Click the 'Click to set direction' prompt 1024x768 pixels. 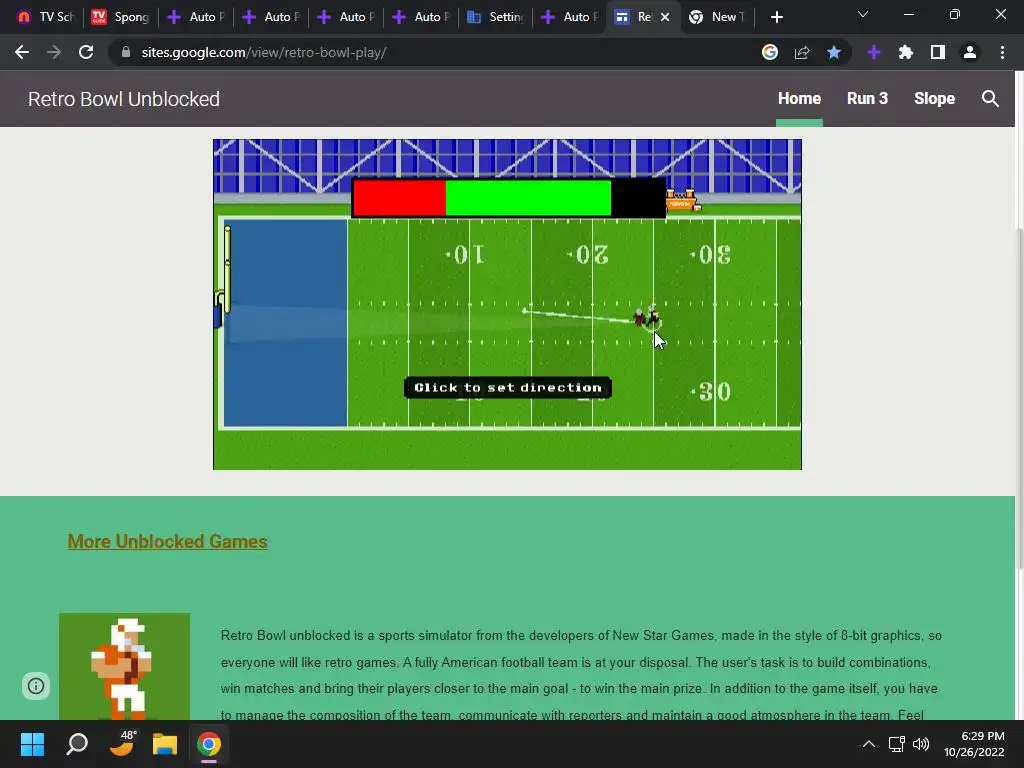tap(508, 387)
